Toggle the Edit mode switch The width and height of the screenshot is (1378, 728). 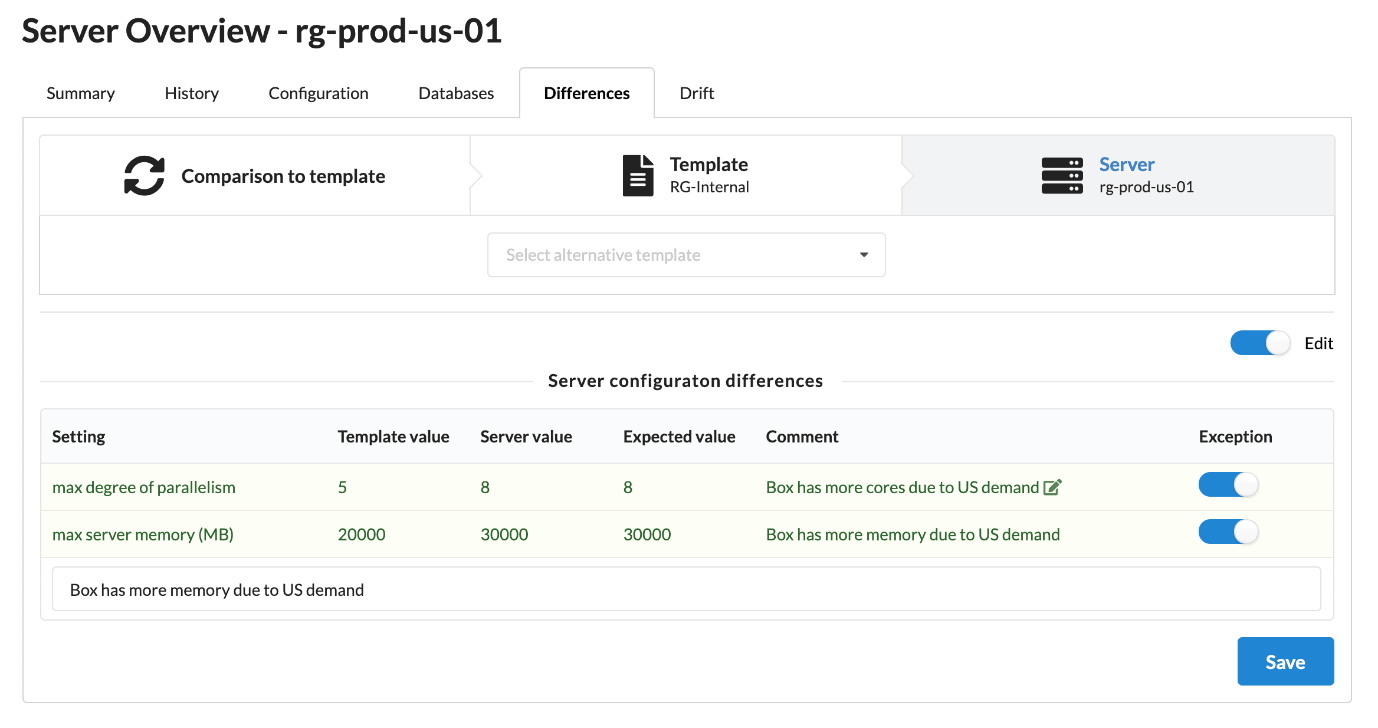(1260, 343)
